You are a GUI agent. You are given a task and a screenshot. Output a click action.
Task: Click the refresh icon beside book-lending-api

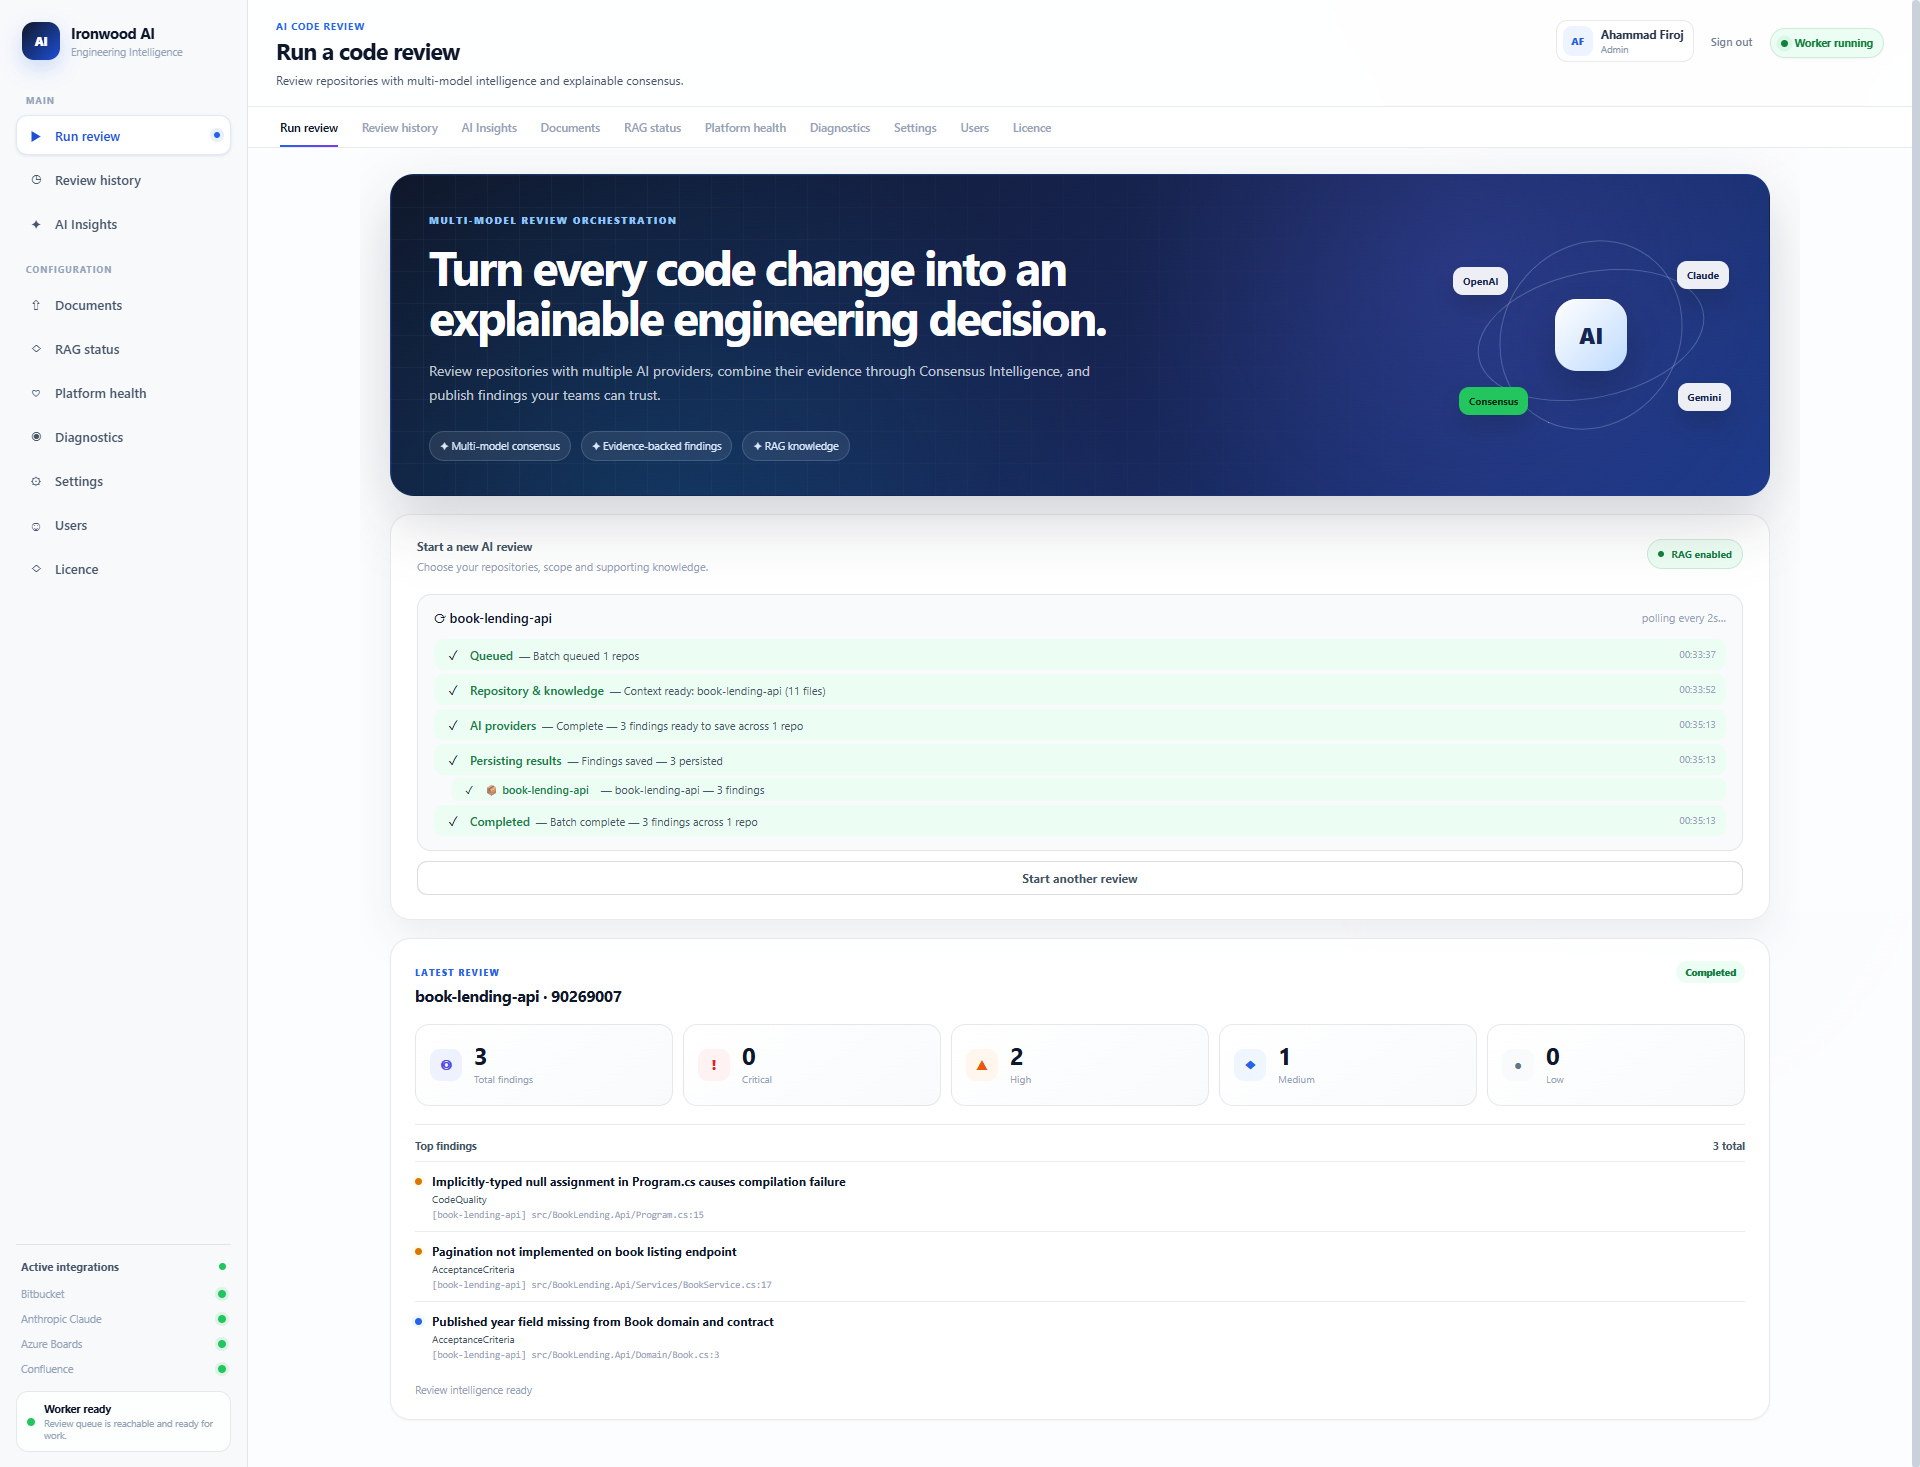click(x=439, y=619)
